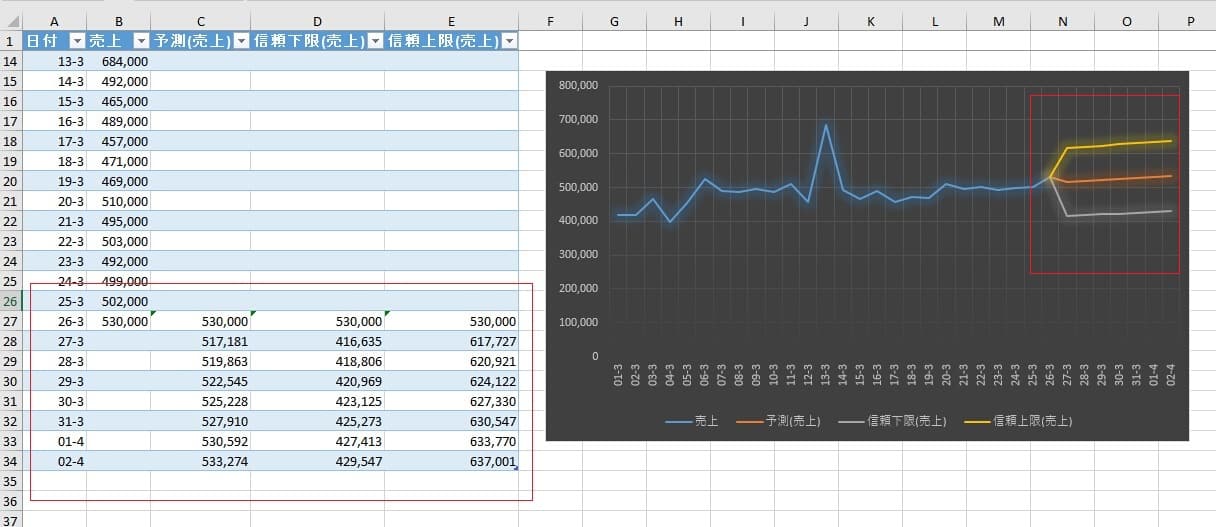Open the 日付 column filter dropdown
The width and height of the screenshot is (1216, 527).
point(77,41)
